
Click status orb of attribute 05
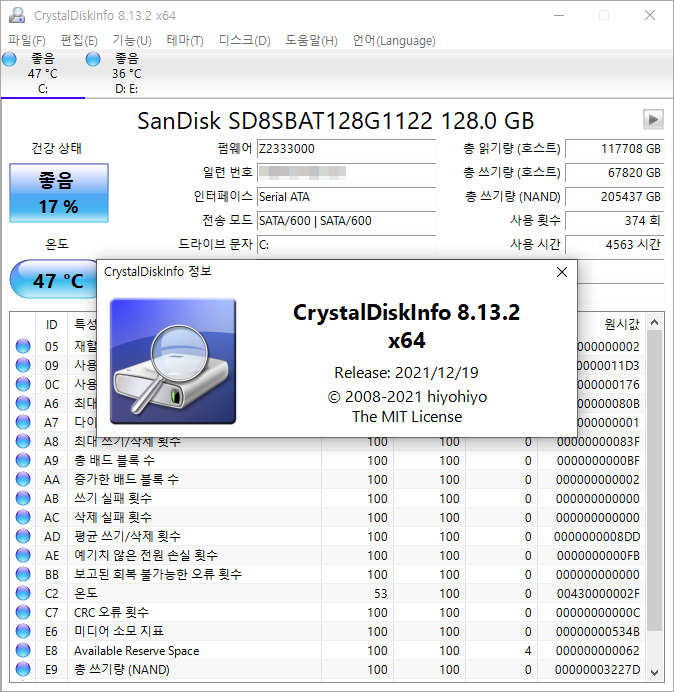pyautogui.click(x=23, y=346)
